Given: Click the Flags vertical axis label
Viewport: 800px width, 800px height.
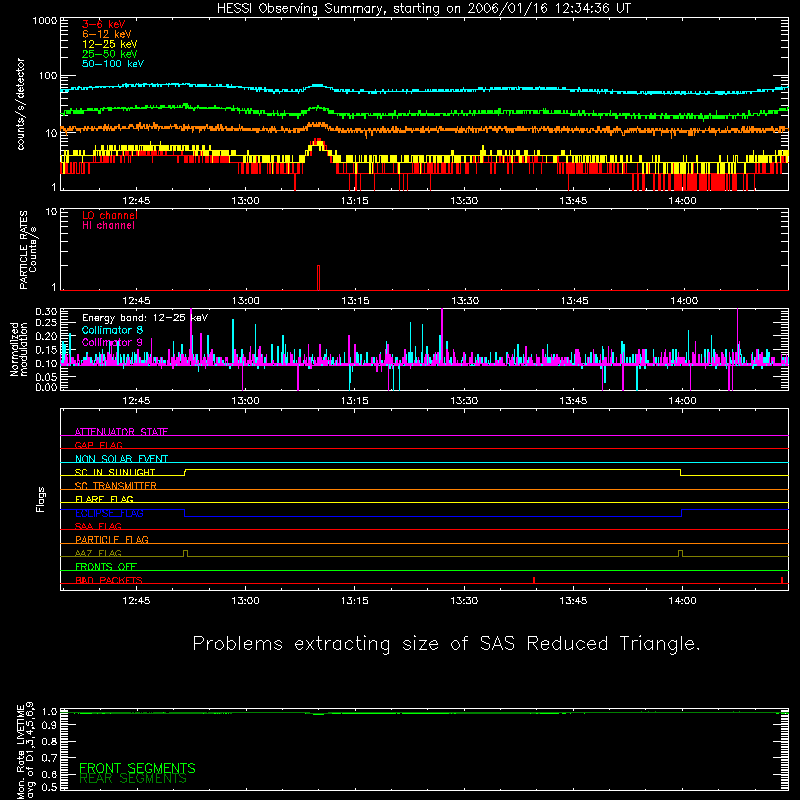Looking at the screenshot, I should pyautogui.click(x=41, y=499).
